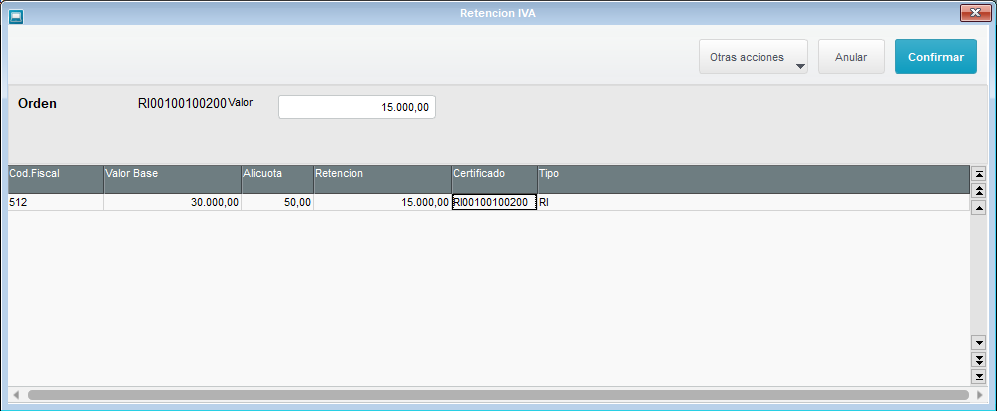Select the 15.000,00 retencion grid cell
Image resolution: width=997 pixels, height=411 pixels.
(x=382, y=202)
